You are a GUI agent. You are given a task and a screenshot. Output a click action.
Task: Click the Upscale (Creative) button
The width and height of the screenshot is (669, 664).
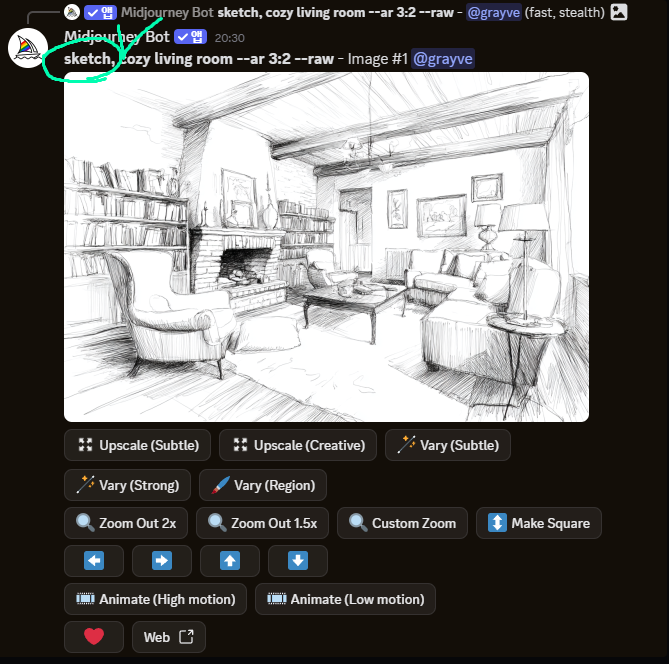click(x=298, y=445)
